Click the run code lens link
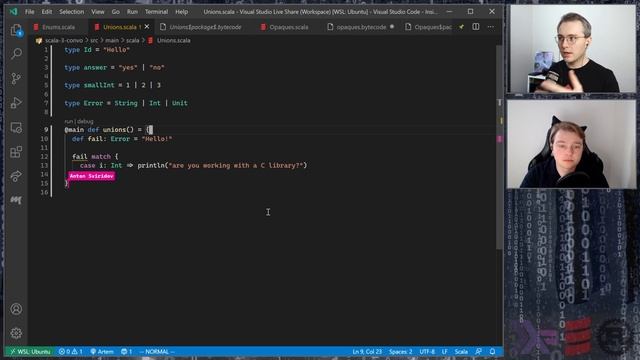The width and height of the screenshot is (640, 360). tap(68, 121)
